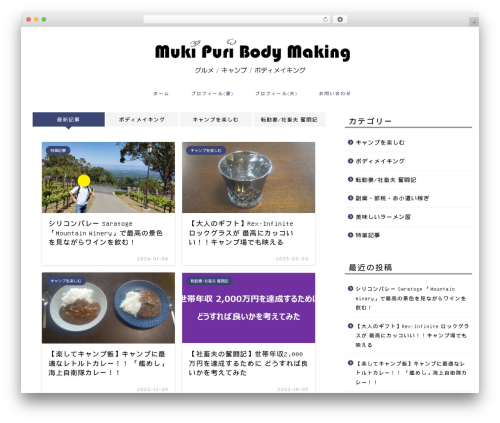Open sidebar category 美味しいラーメン屋
The width and height of the screenshot is (500, 423).
click(383, 217)
